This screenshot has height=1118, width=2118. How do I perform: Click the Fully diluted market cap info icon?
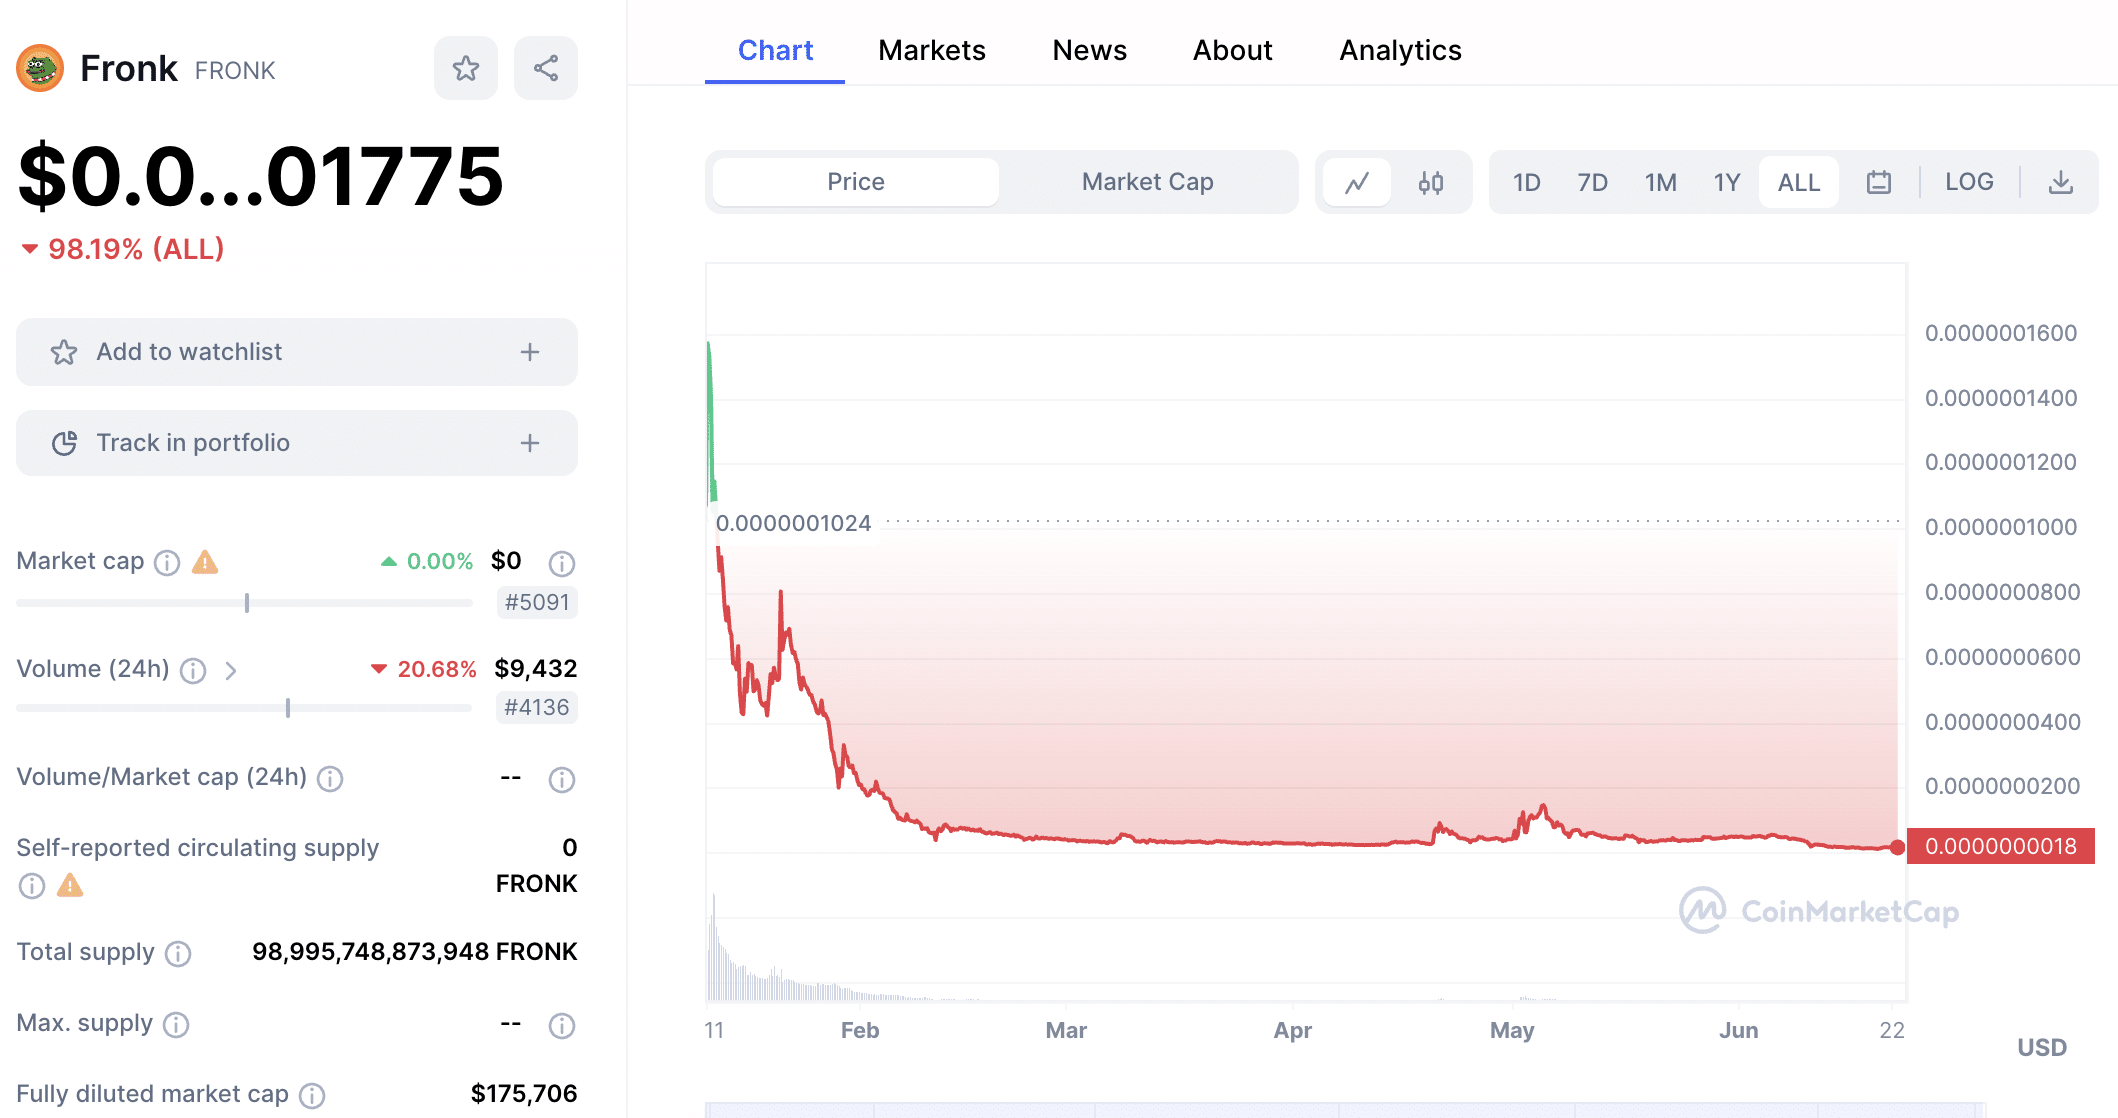(312, 1095)
